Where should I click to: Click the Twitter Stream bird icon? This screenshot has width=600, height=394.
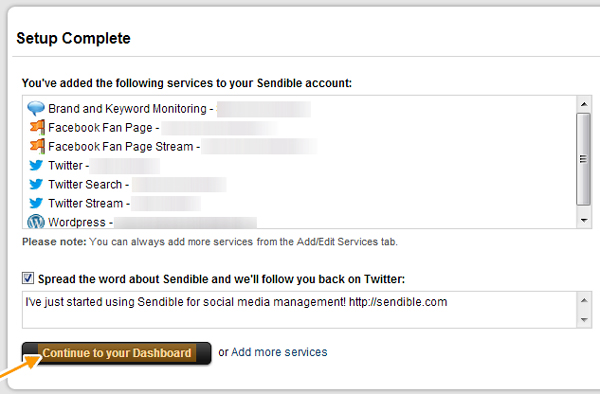point(36,203)
